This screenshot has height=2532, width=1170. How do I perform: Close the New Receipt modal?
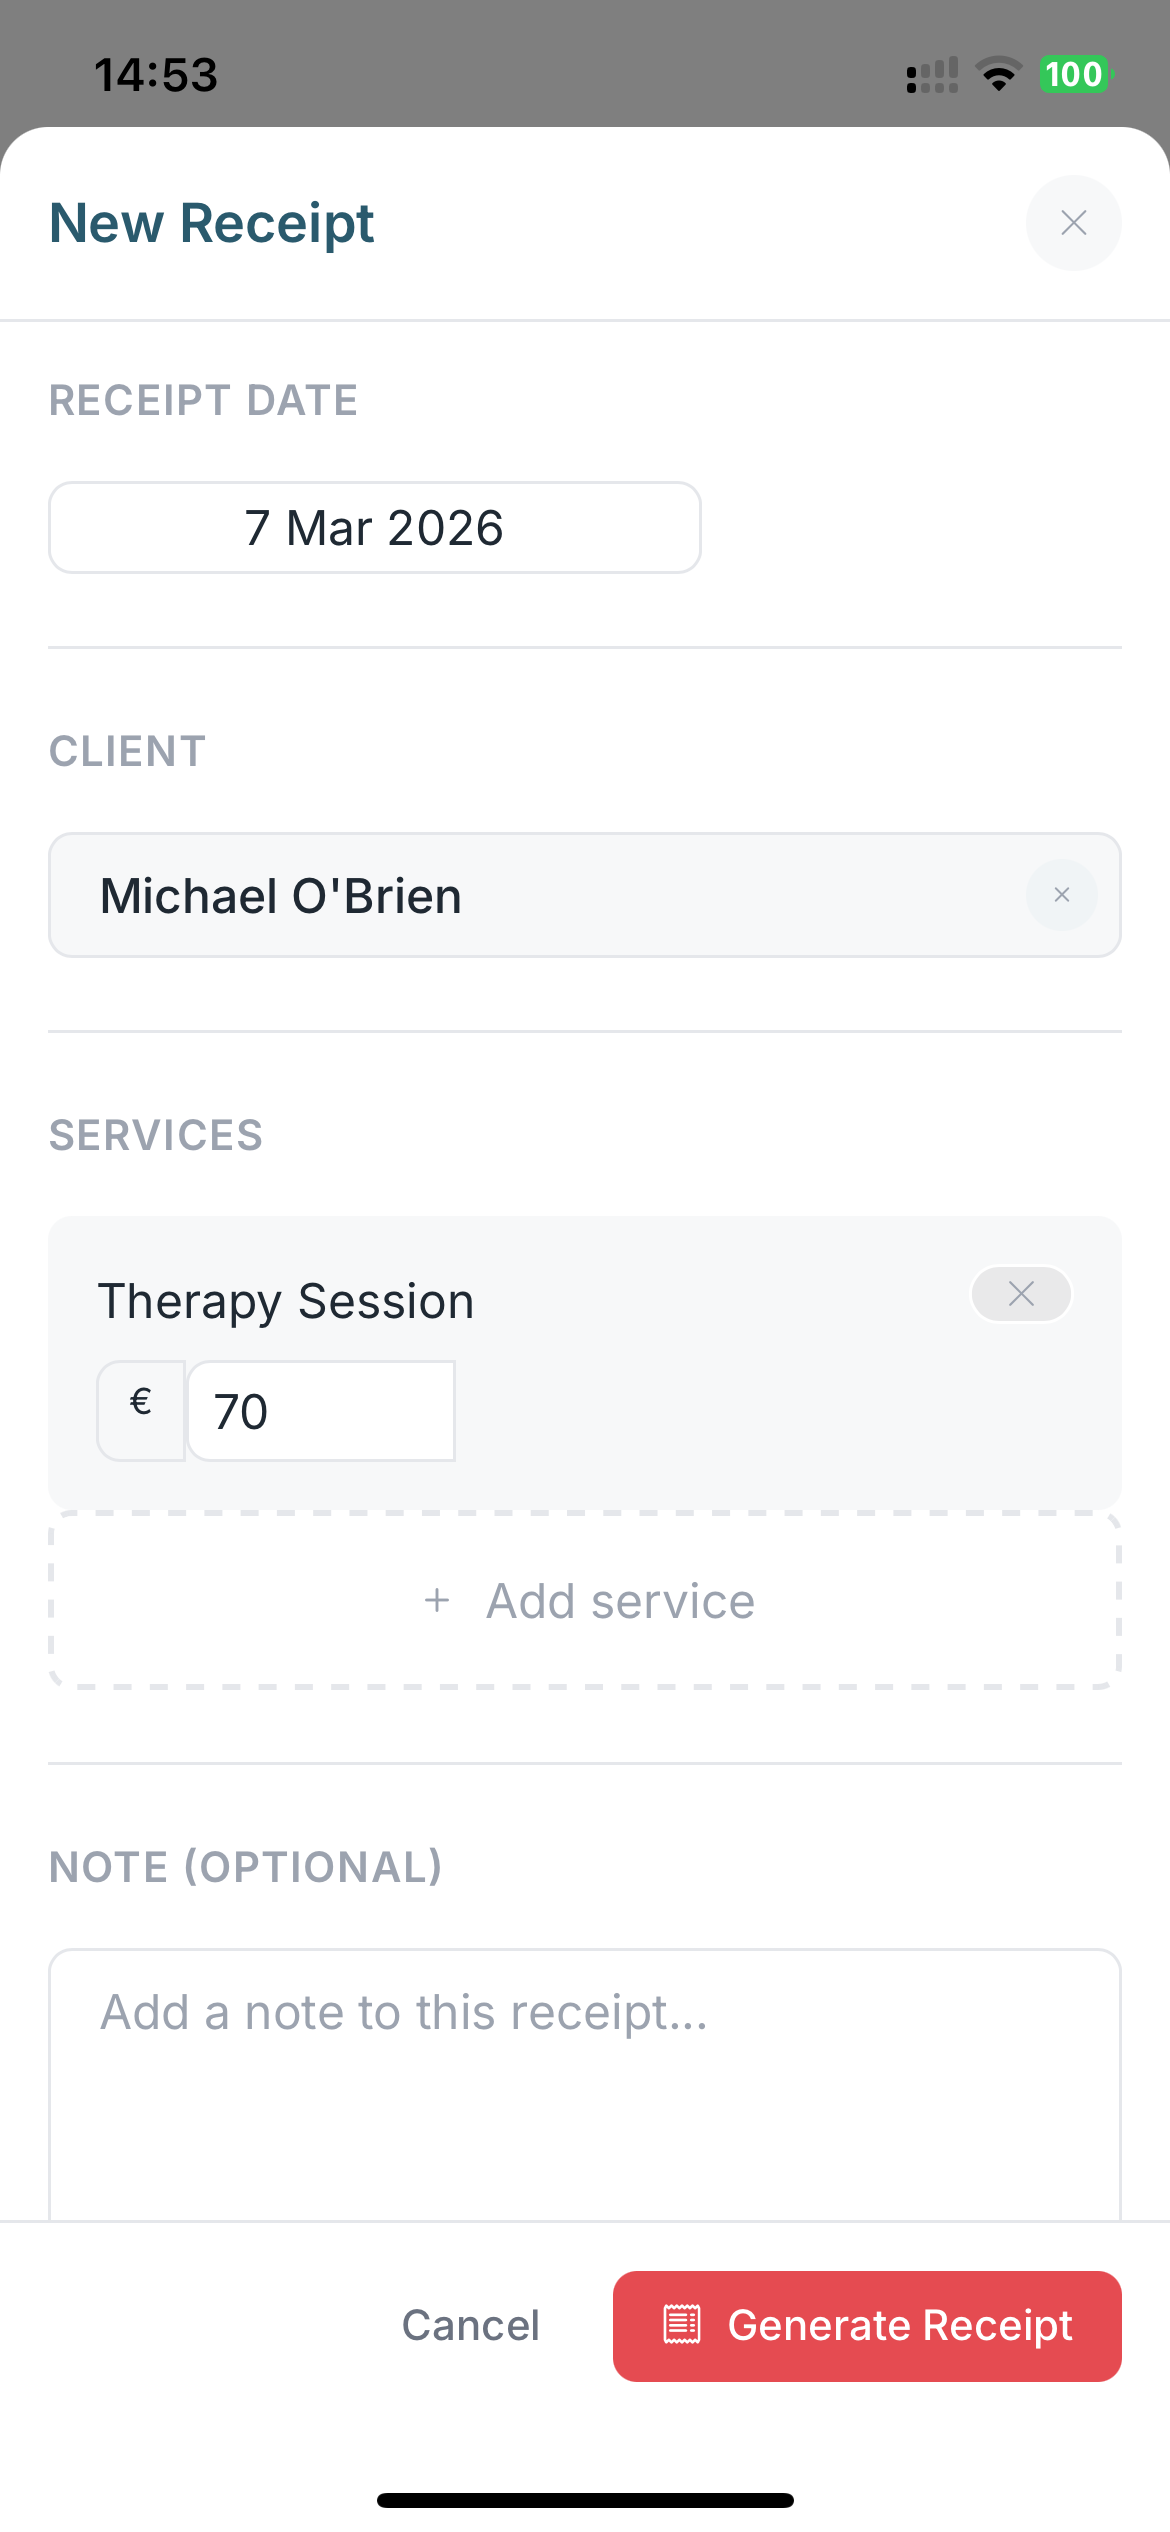tap(1073, 223)
